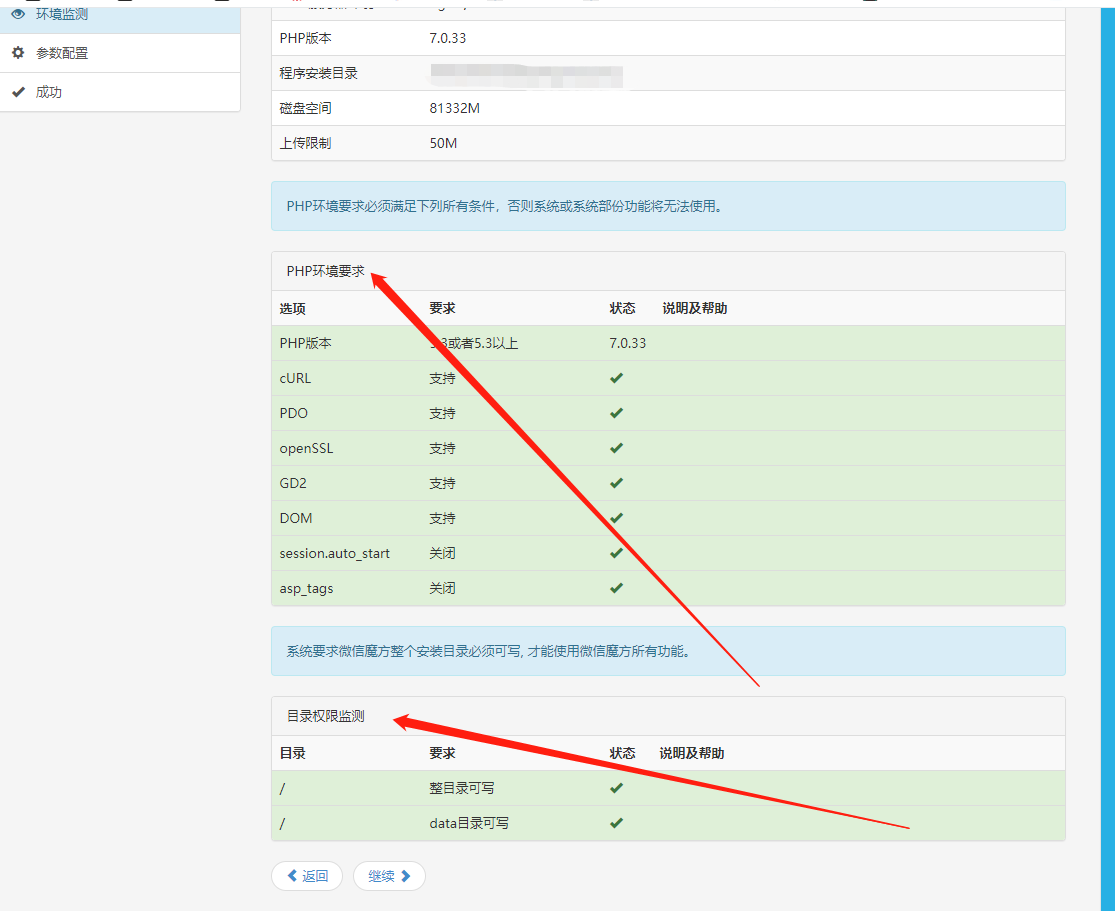Screen dimensions: 1115x911
Task: Click the eye icon beside 环境监测
Action: [18, 14]
